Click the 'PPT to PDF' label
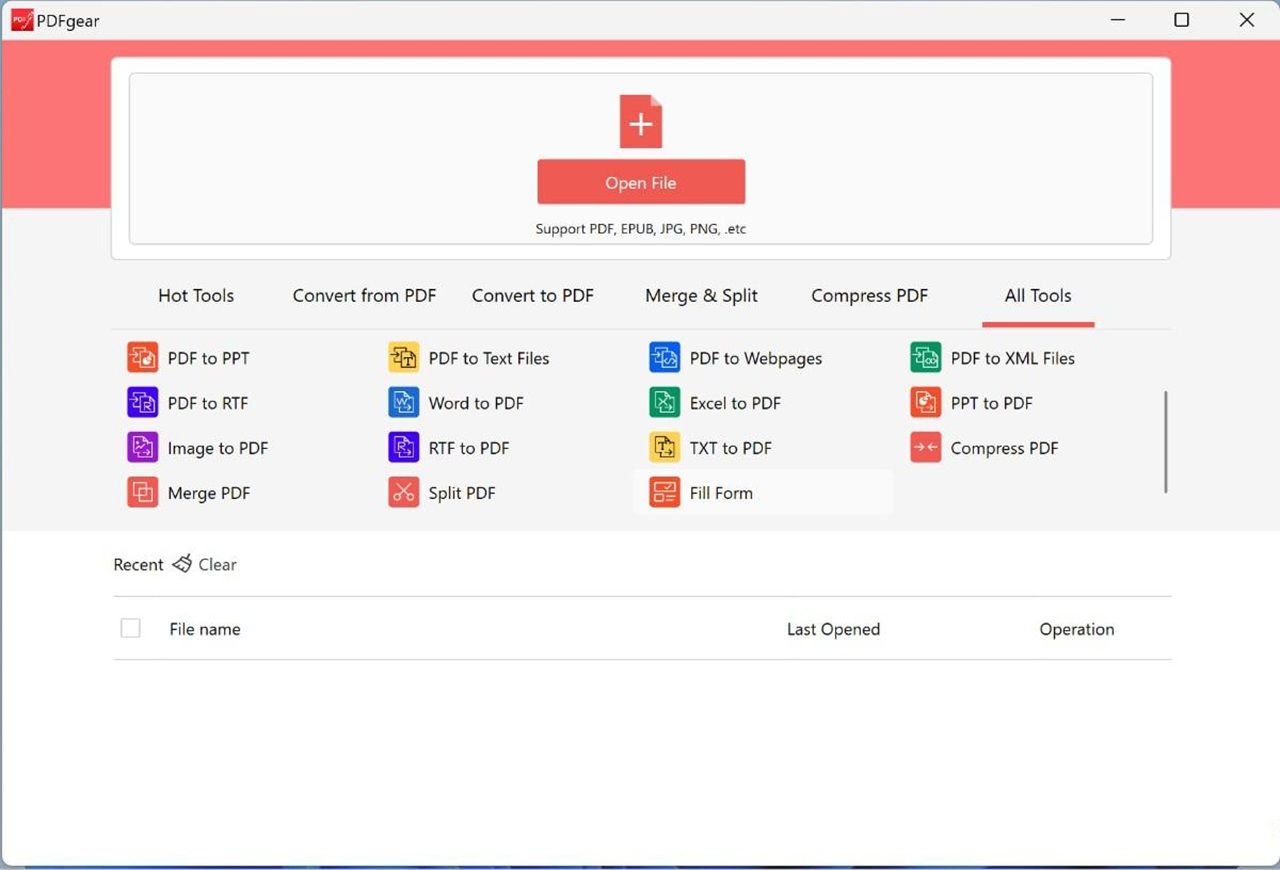The height and width of the screenshot is (870, 1280). 992,403
